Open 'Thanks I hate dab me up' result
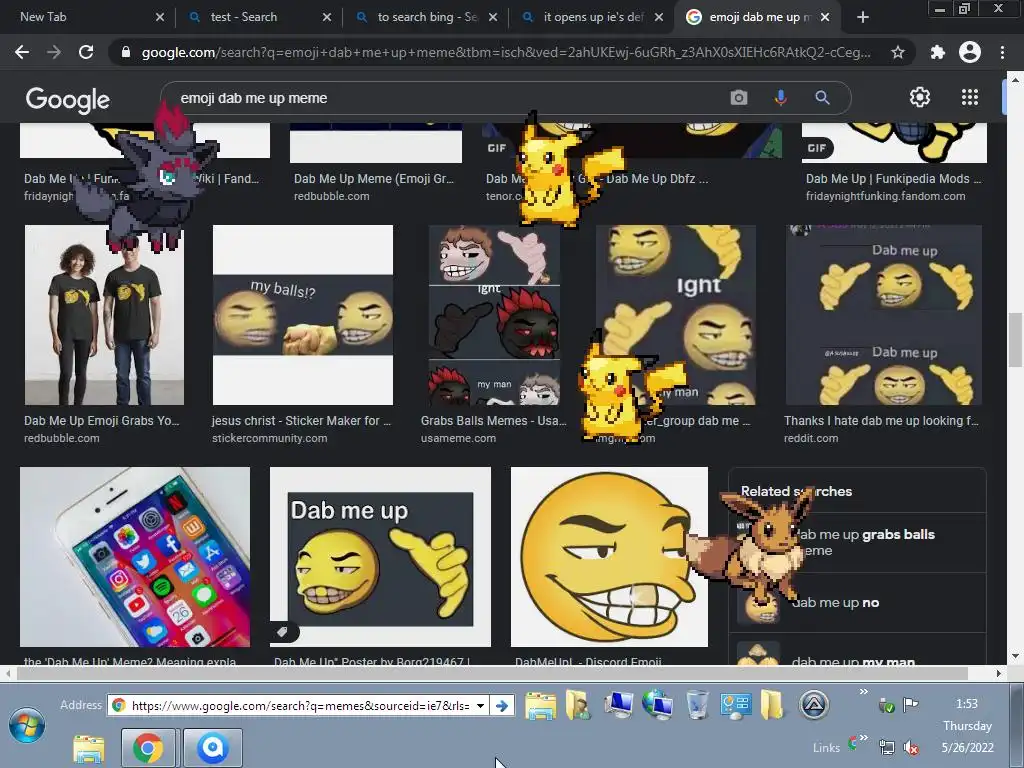This screenshot has height=768, width=1024. 881,421
